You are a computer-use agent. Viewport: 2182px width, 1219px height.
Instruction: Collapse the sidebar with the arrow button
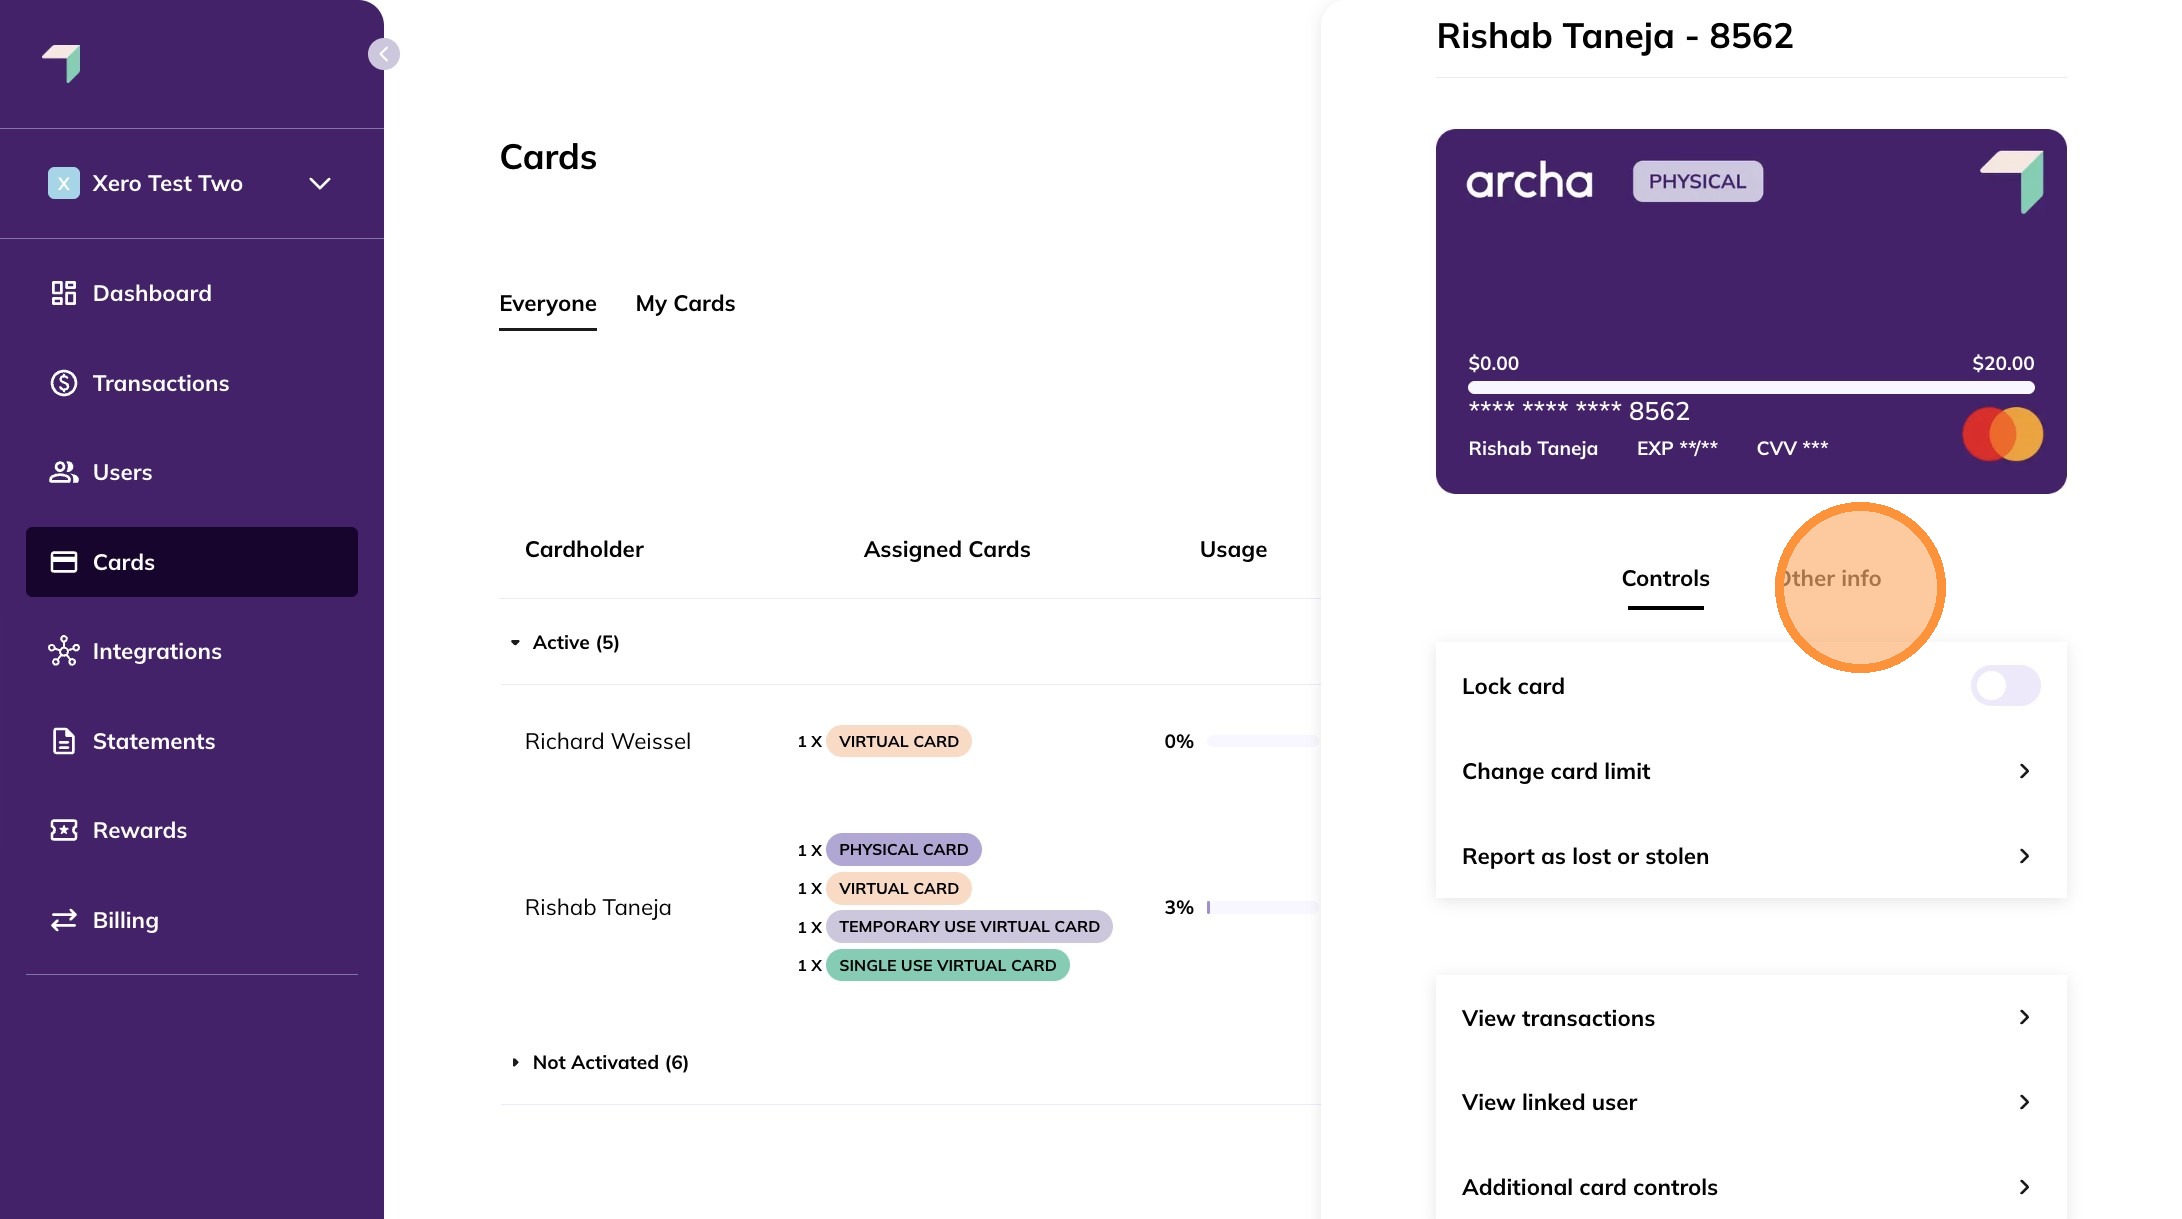click(x=384, y=54)
